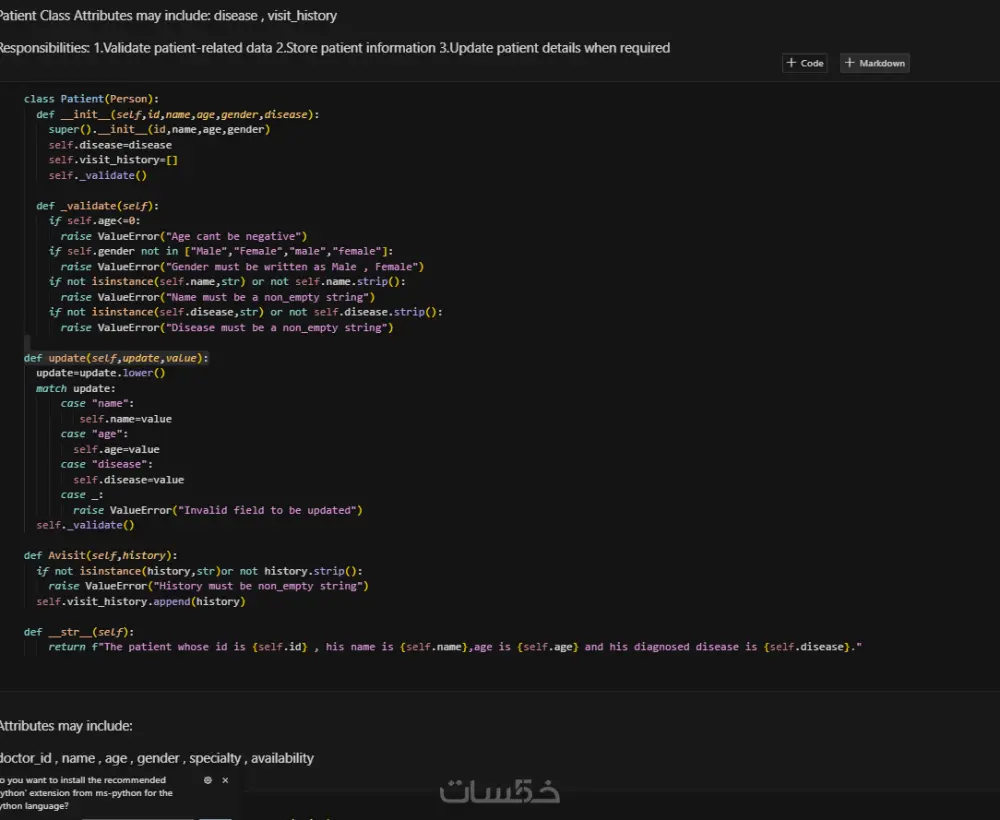Image resolution: width=1000 pixels, height=820 pixels.
Task: Open the notification gear settings icon
Action: point(207,780)
